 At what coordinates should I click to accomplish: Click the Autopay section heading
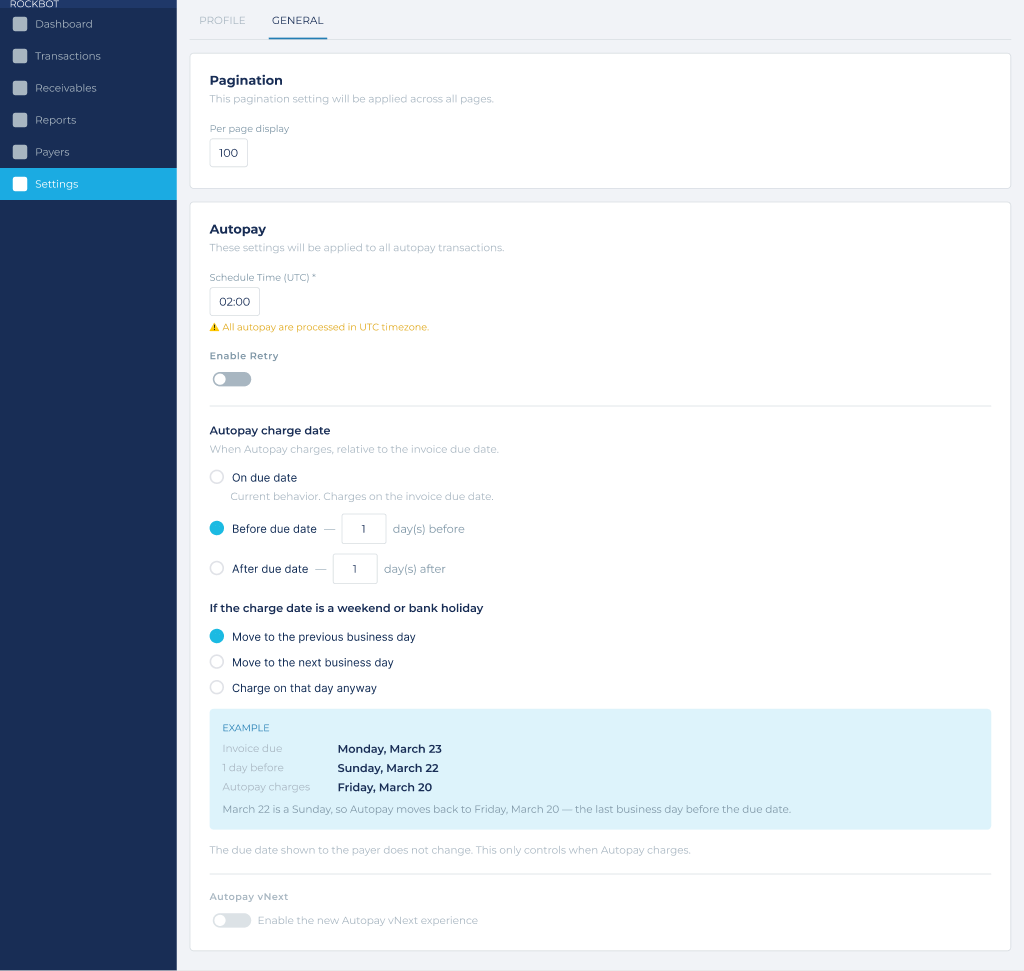point(238,229)
